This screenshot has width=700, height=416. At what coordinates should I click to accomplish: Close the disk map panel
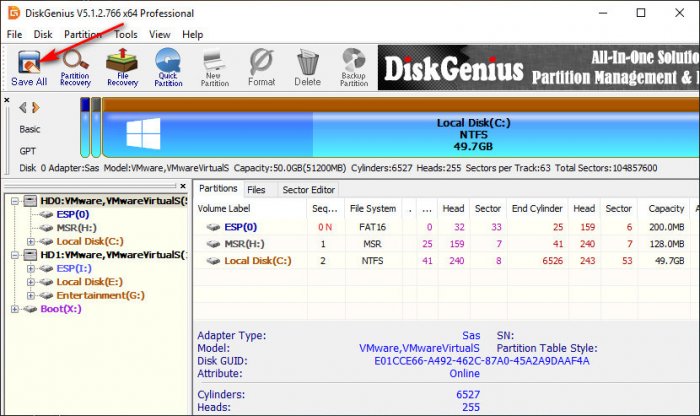pyautogui.click(x=7, y=100)
